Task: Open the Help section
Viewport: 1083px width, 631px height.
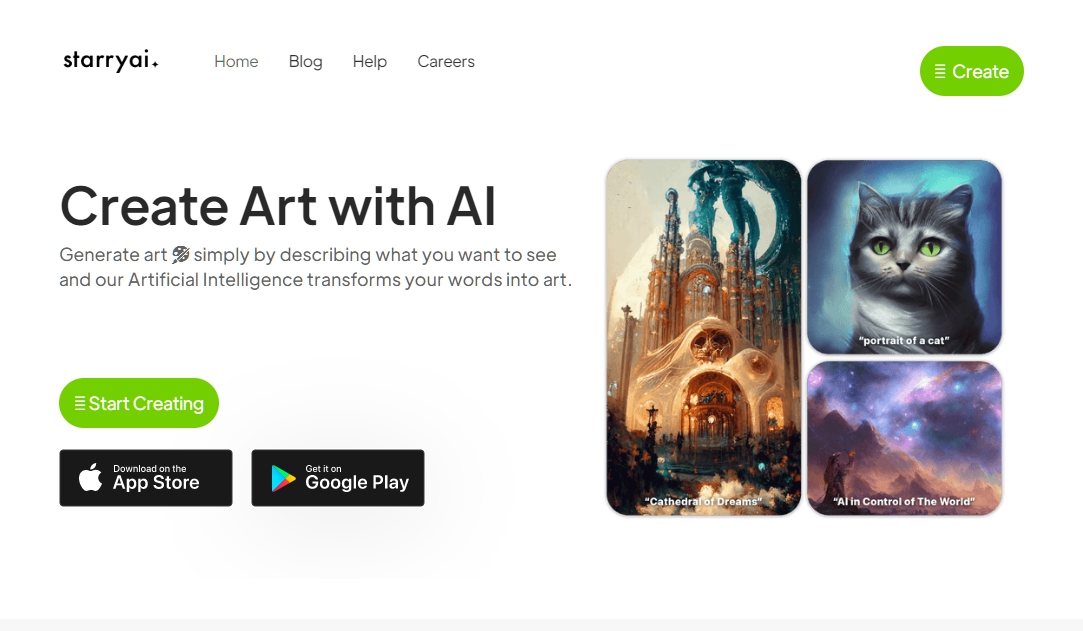Action: (370, 61)
